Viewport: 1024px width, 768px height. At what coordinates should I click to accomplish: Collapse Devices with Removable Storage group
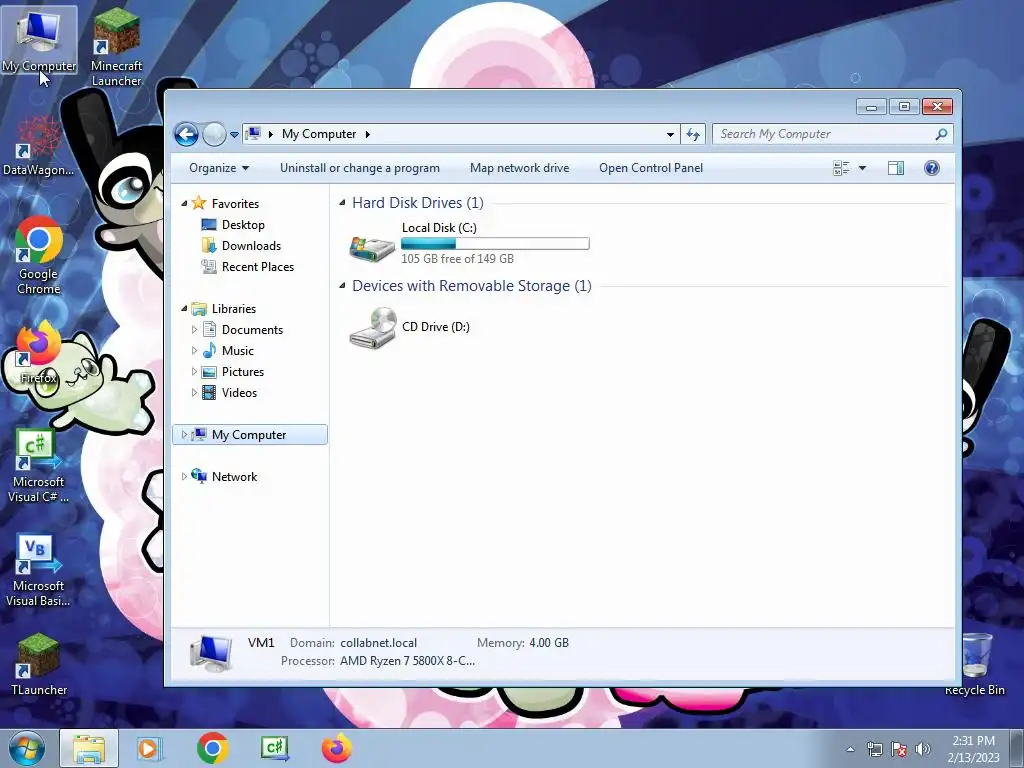tap(342, 285)
